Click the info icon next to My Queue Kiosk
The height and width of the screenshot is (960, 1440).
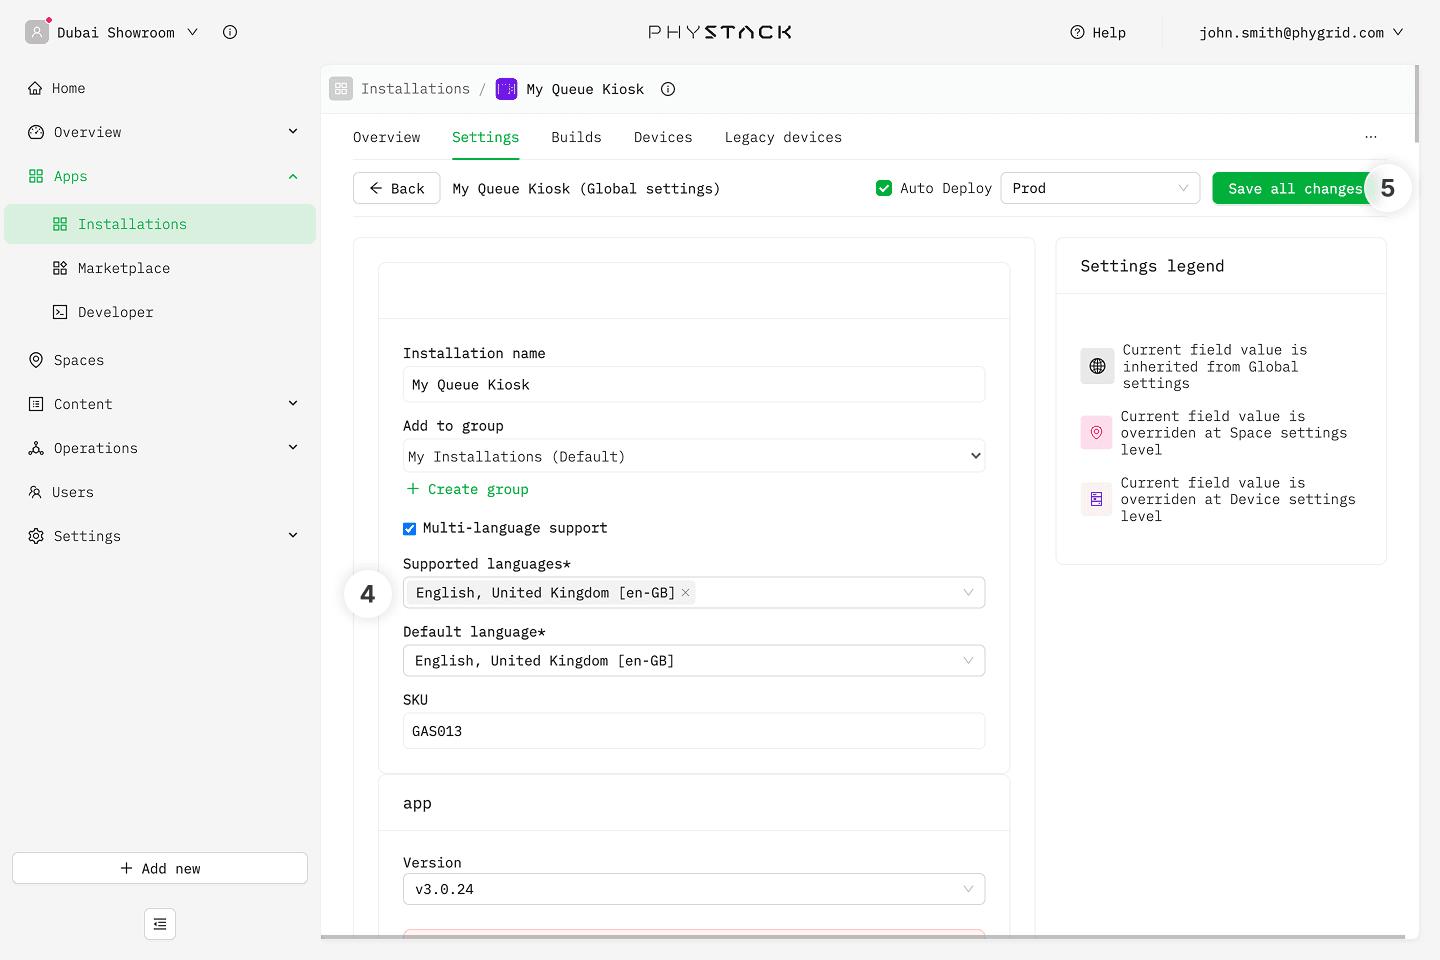668,89
